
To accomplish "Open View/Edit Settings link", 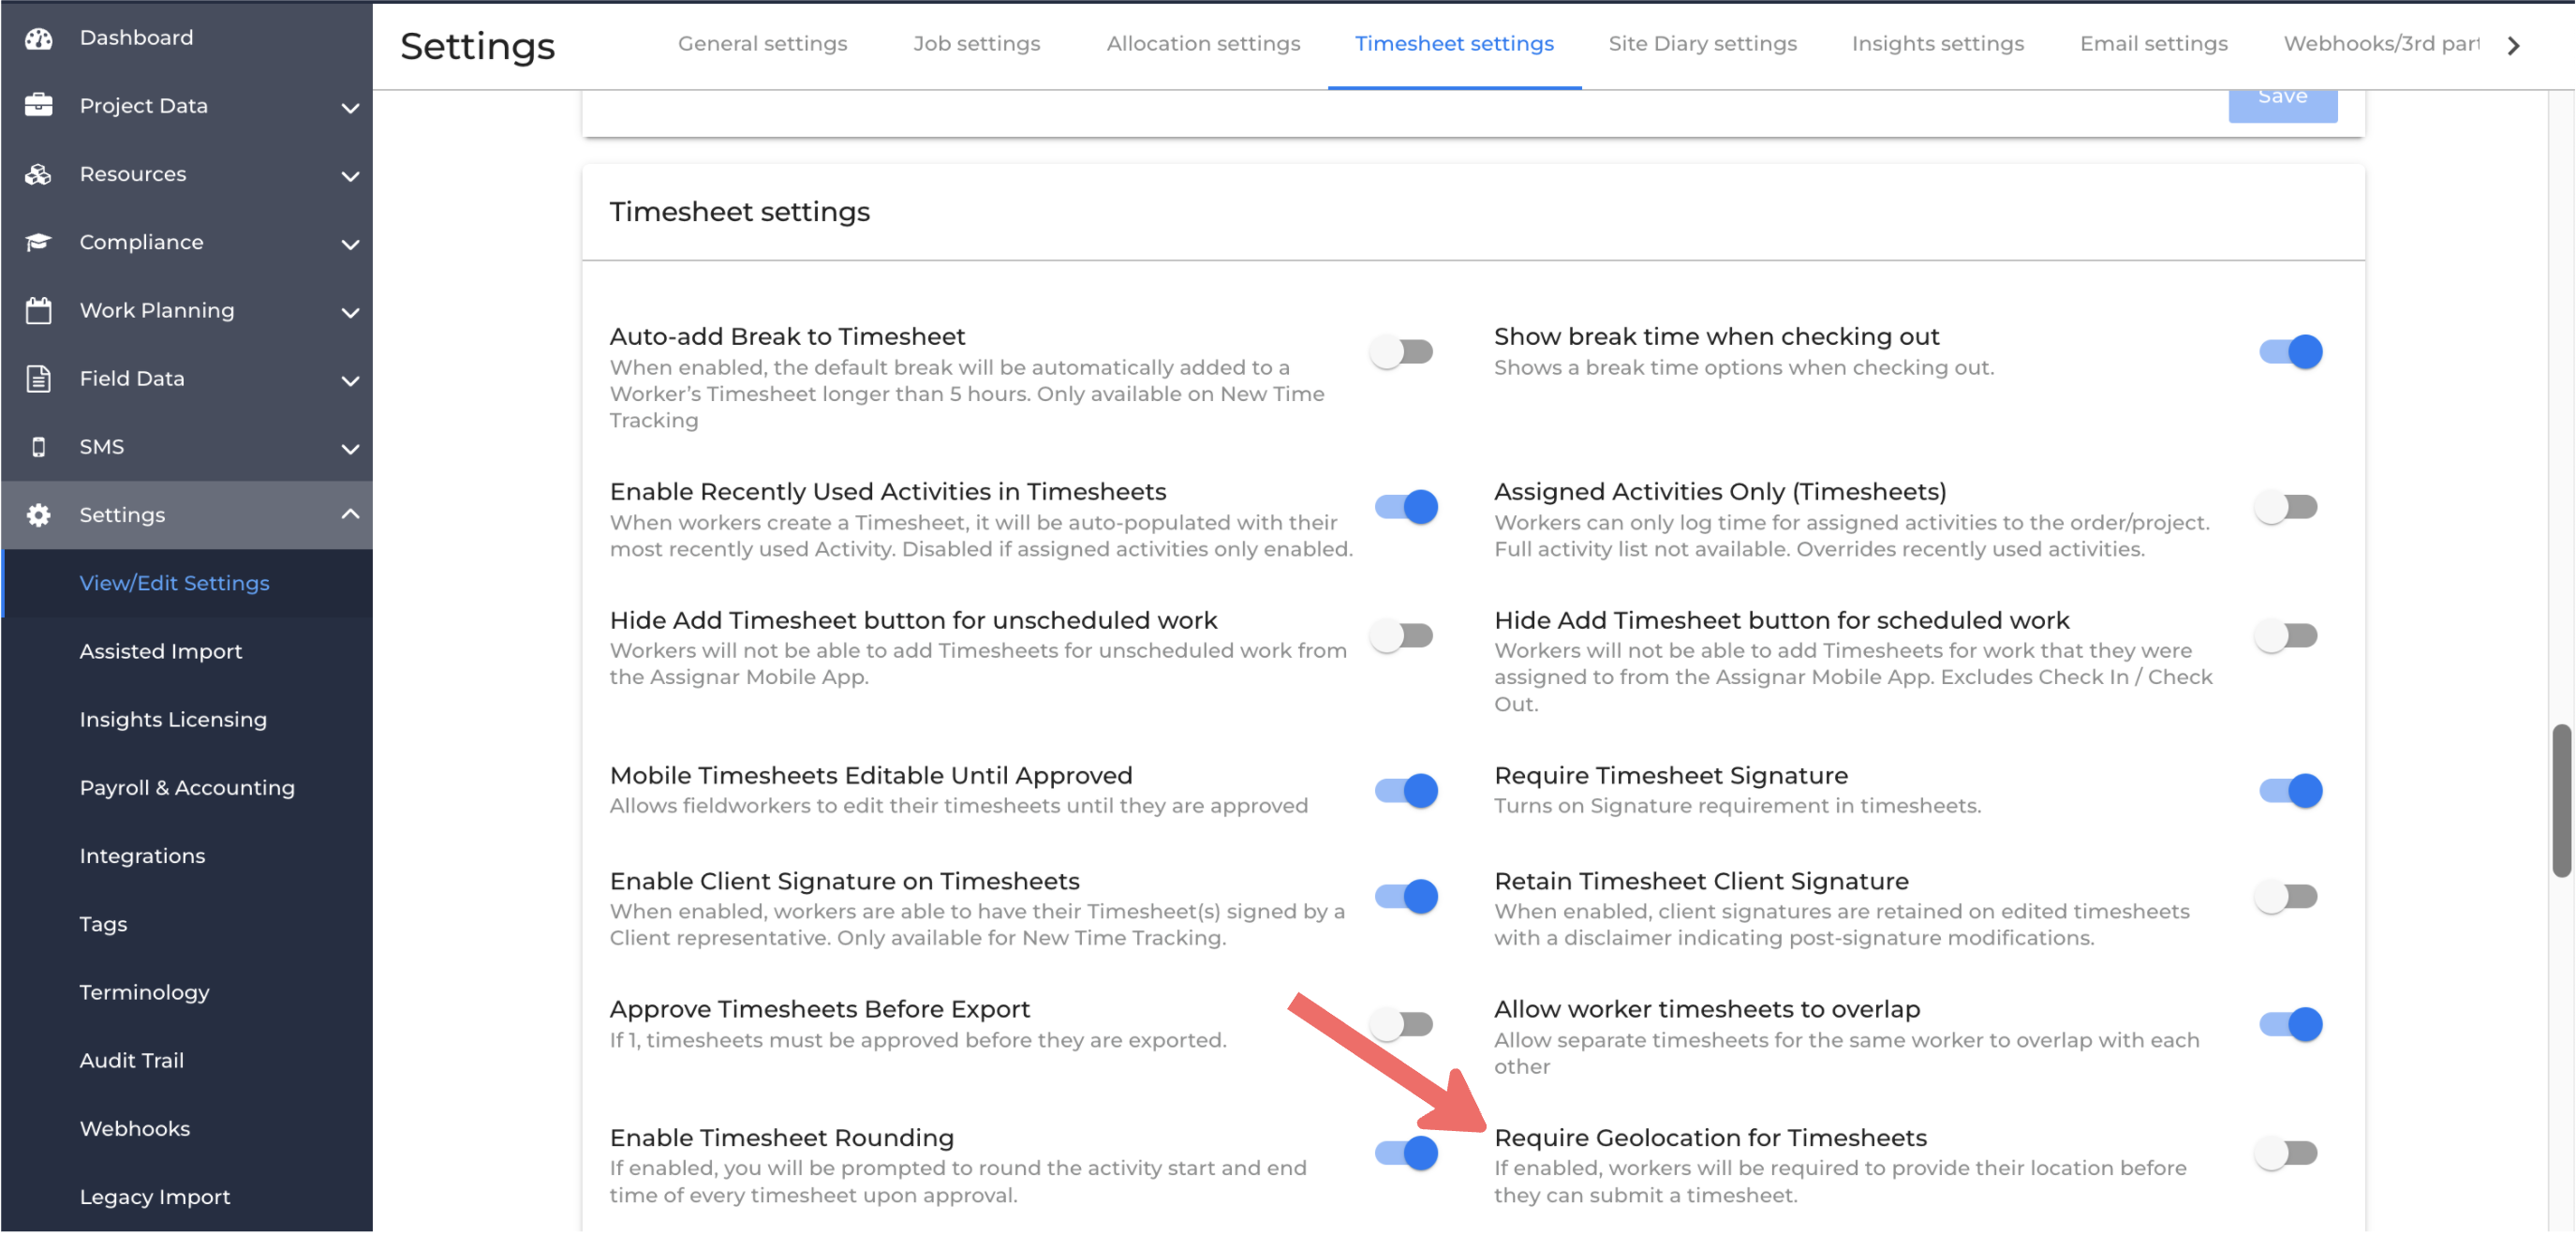I will 175,583.
